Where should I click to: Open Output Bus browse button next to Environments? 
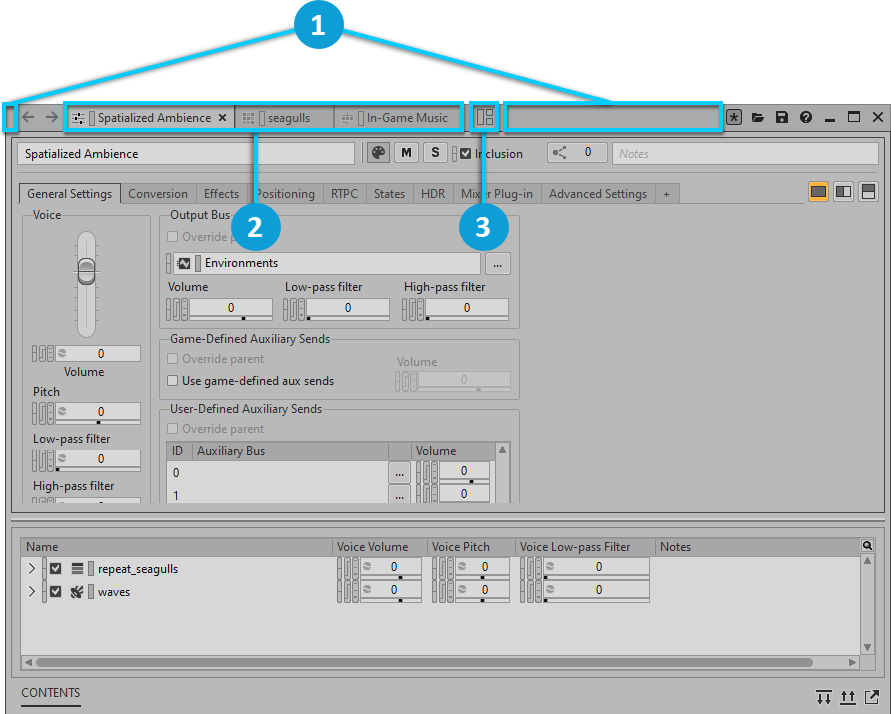(499, 264)
